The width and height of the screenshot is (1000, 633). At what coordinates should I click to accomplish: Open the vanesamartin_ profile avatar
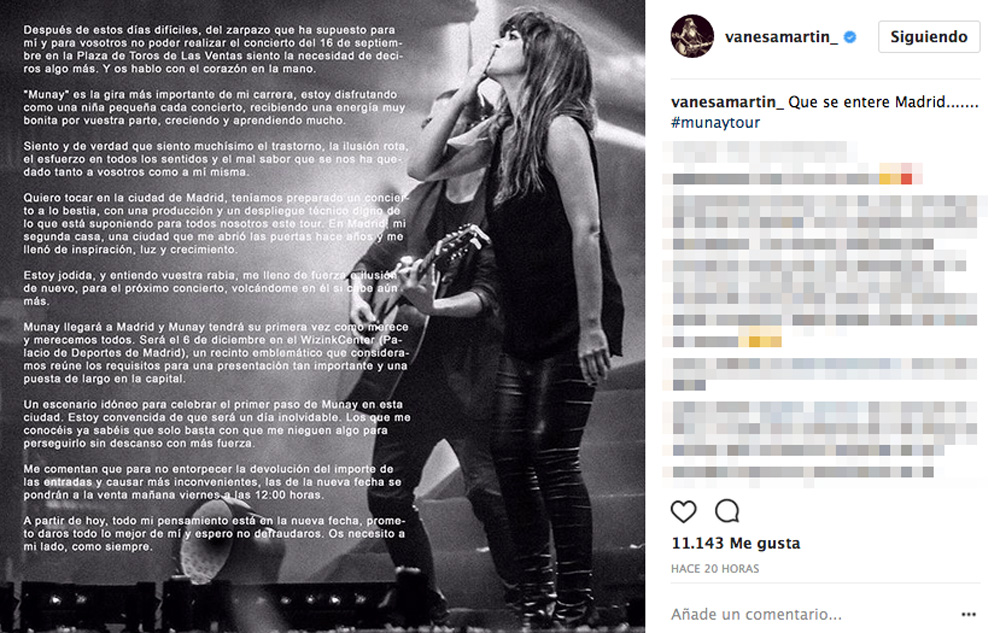[x=692, y=36]
